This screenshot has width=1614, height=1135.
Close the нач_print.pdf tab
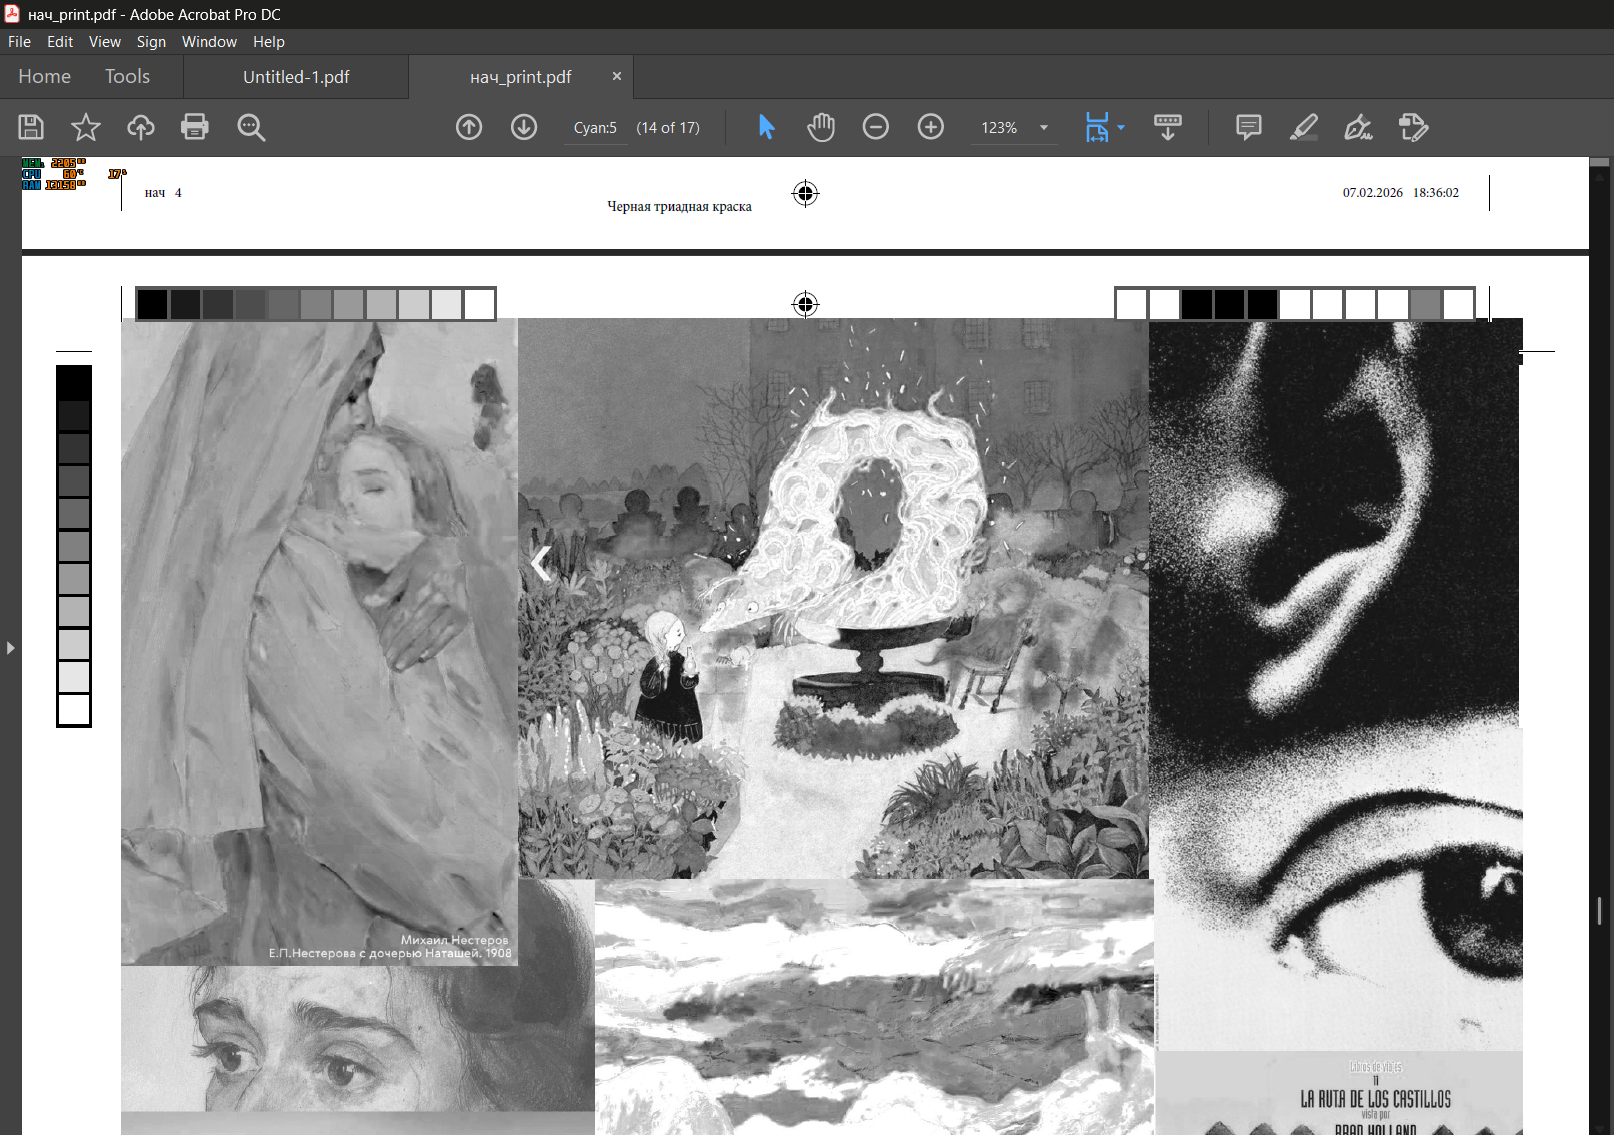point(617,76)
